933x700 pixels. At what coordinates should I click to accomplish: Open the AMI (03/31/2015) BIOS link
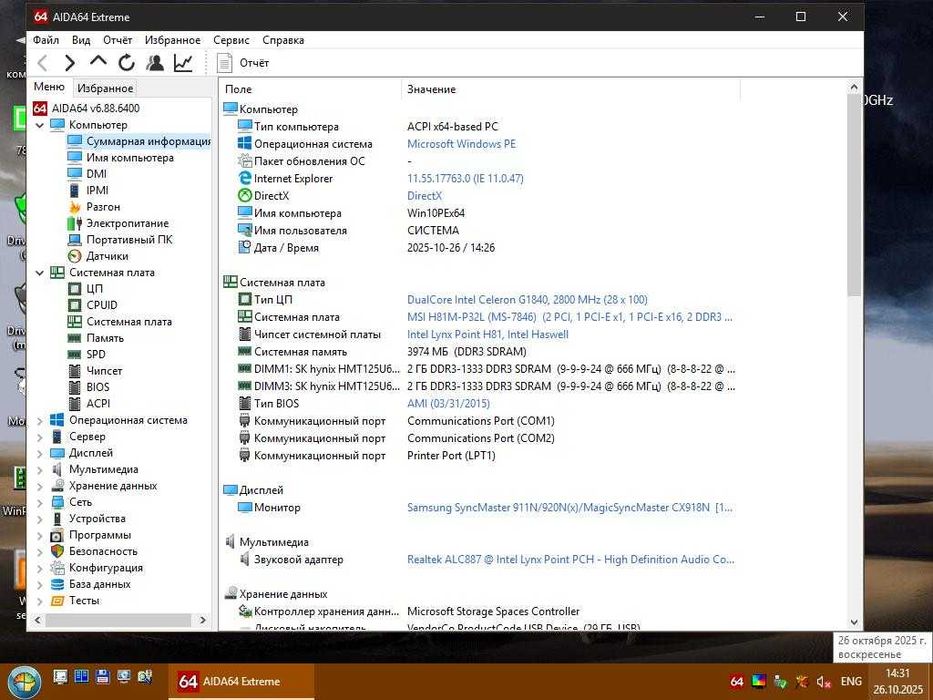tap(448, 403)
